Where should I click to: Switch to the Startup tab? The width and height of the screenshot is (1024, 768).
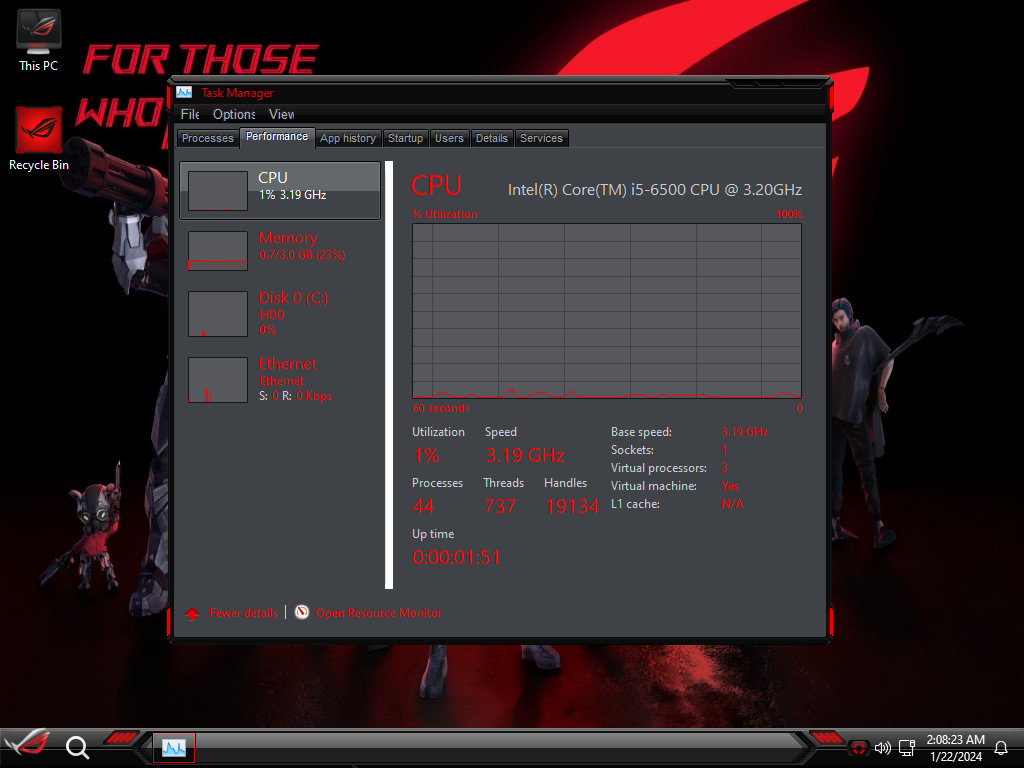click(x=405, y=138)
